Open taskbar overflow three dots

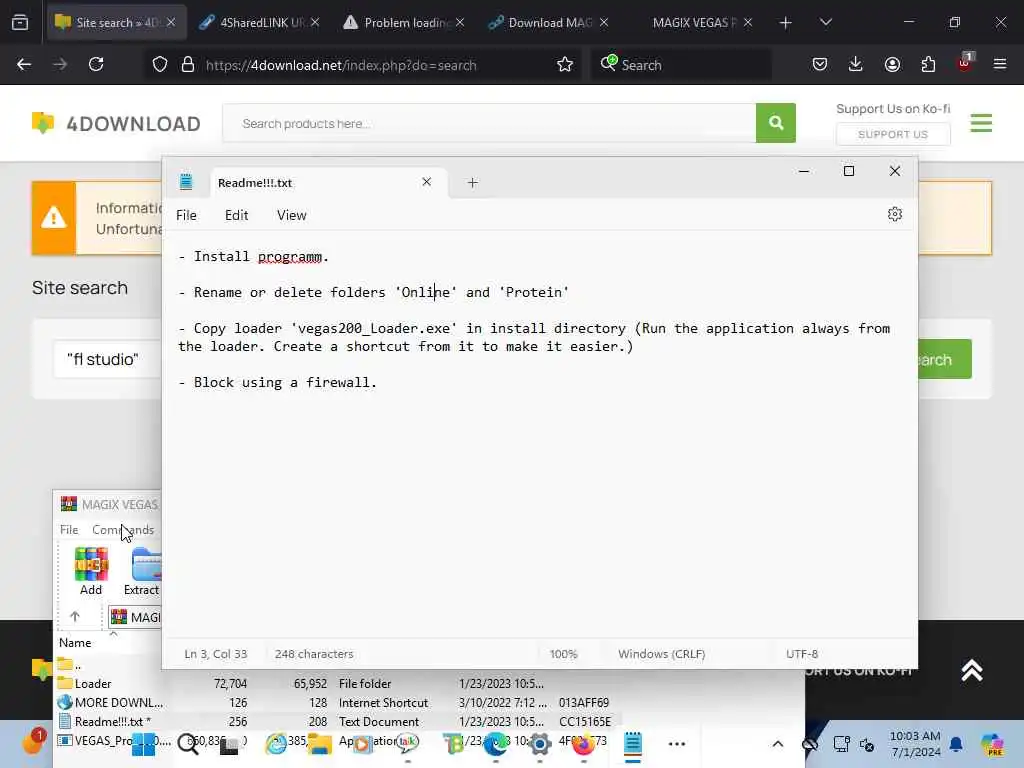(x=677, y=744)
